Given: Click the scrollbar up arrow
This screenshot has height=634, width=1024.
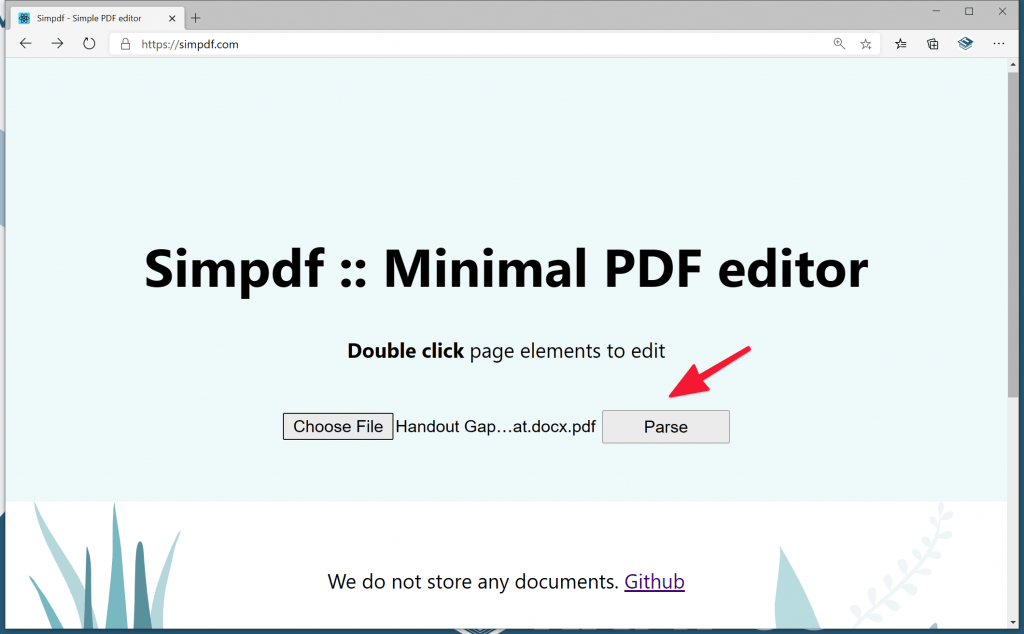Looking at the screenshot, I should (x=1013, y=65).
